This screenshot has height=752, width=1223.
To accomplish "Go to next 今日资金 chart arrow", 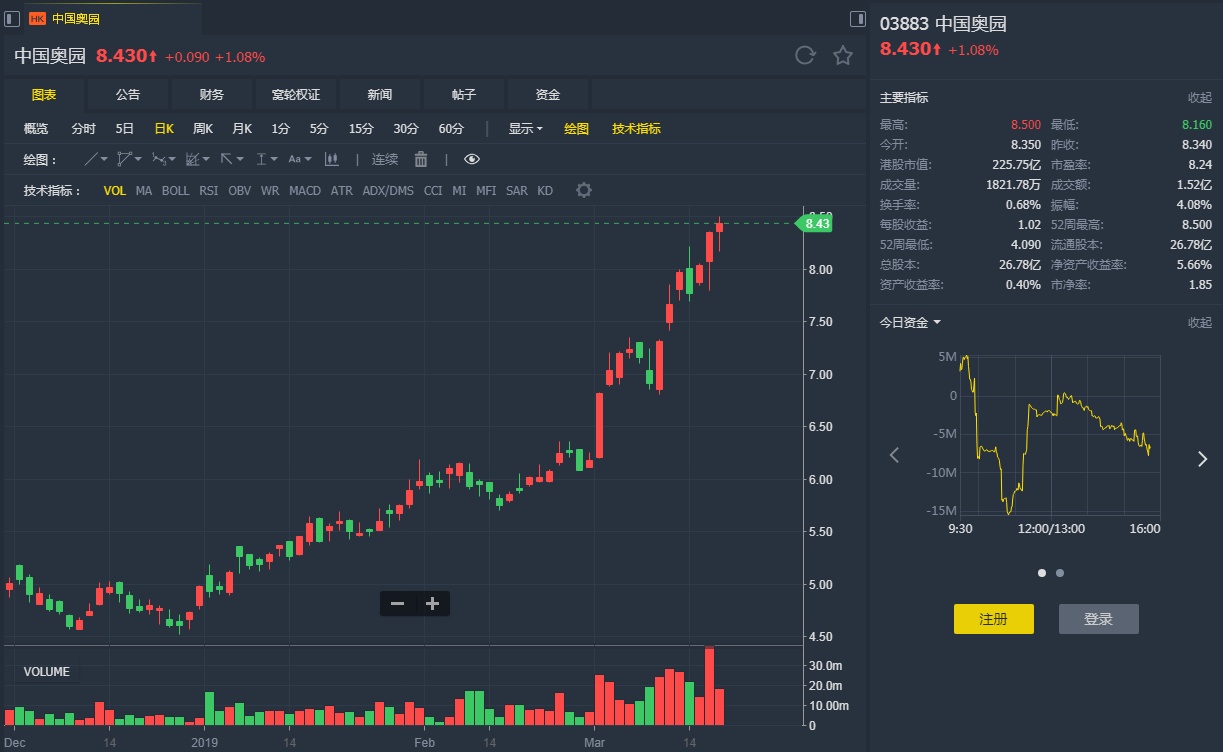I will click(x=1202, y=458).
